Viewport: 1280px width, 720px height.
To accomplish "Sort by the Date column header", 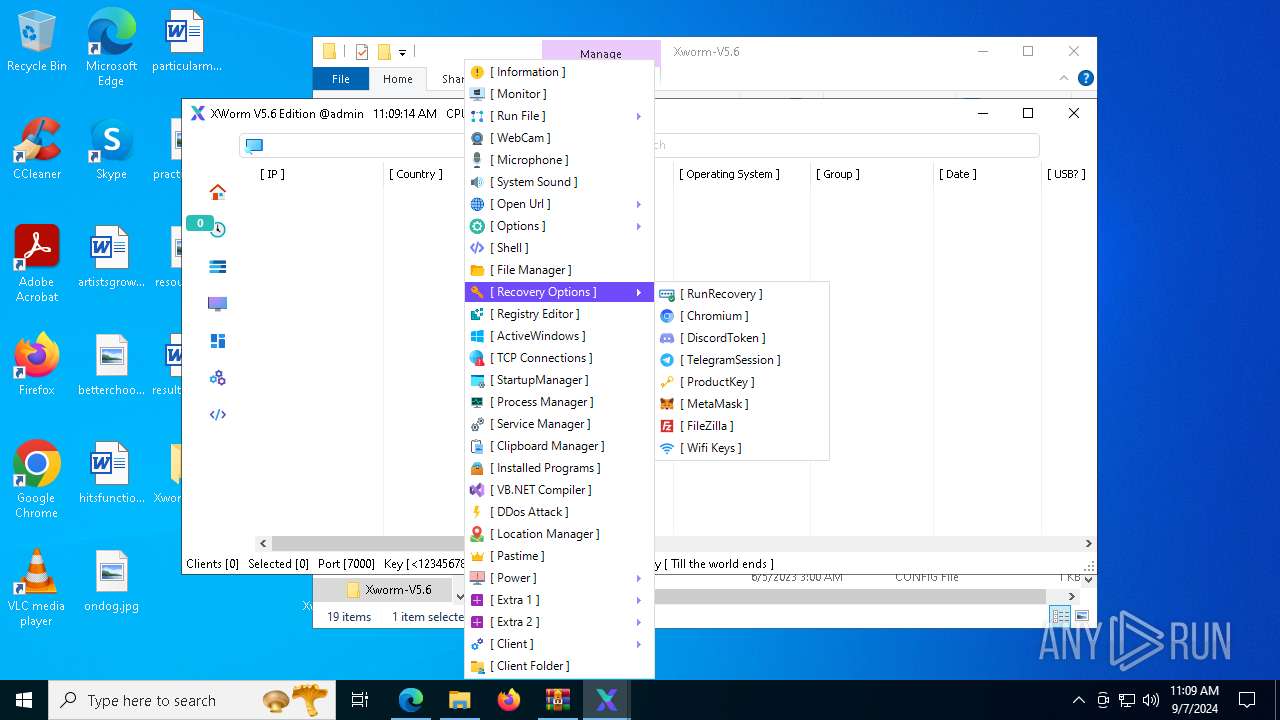I will click(x=958, y=174).
